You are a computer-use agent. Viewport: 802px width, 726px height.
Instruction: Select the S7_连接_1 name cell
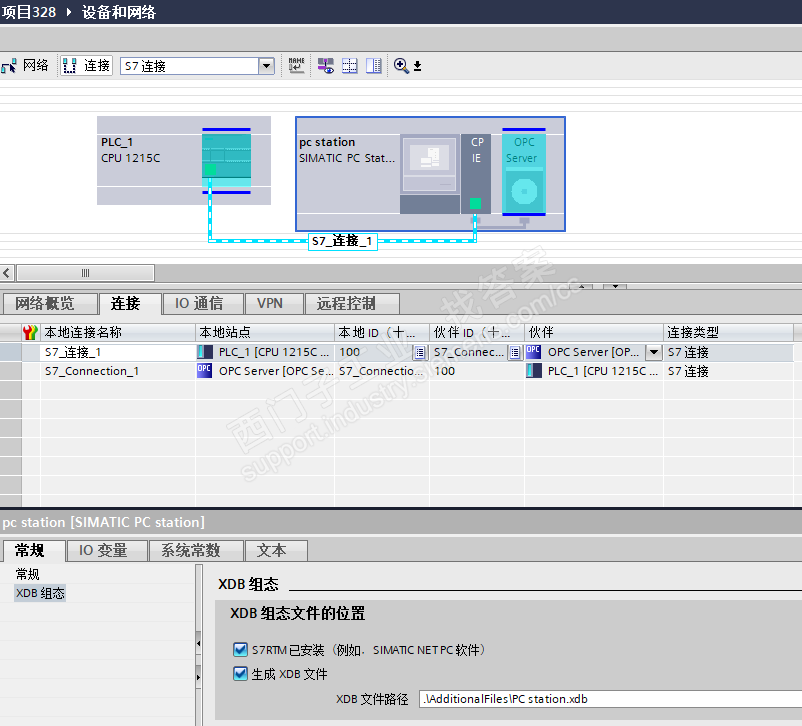point(118,352)
